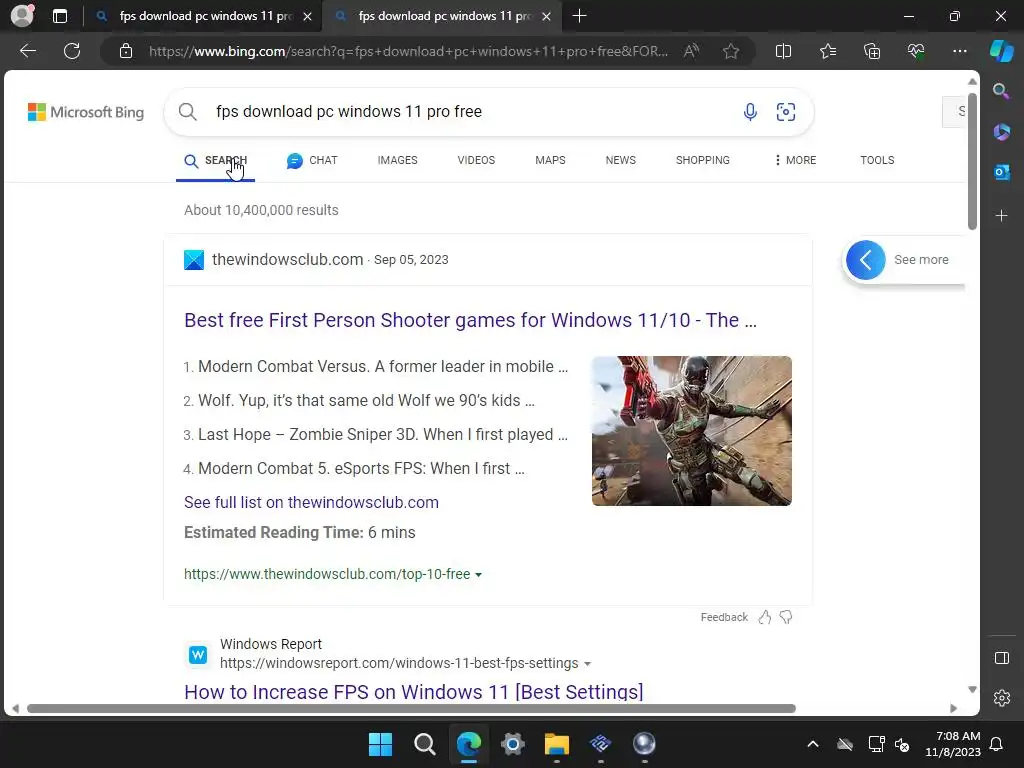Dislike the result with thumbs down
The width and height of the screenshot is (1024, 768).
tap(786, 617)
